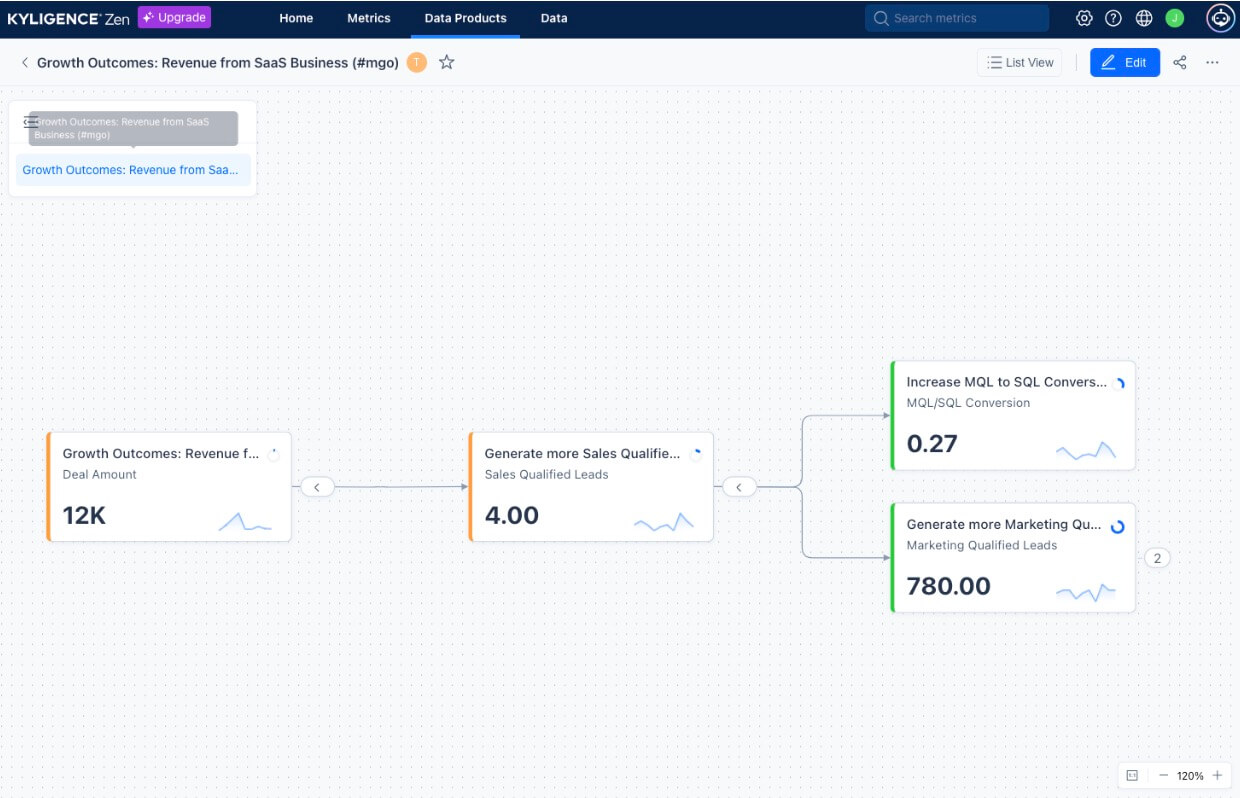Collapse the branches after the Sales Qualified Leads card
The width and height of the screenshot is (1240, 798).
(740, 487)
